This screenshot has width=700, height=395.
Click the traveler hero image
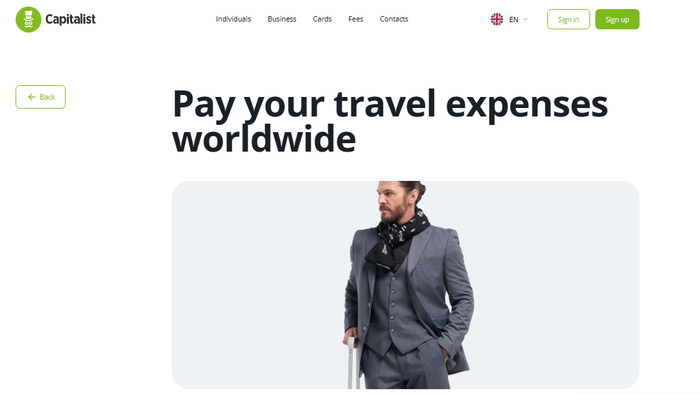click(405, 285)
